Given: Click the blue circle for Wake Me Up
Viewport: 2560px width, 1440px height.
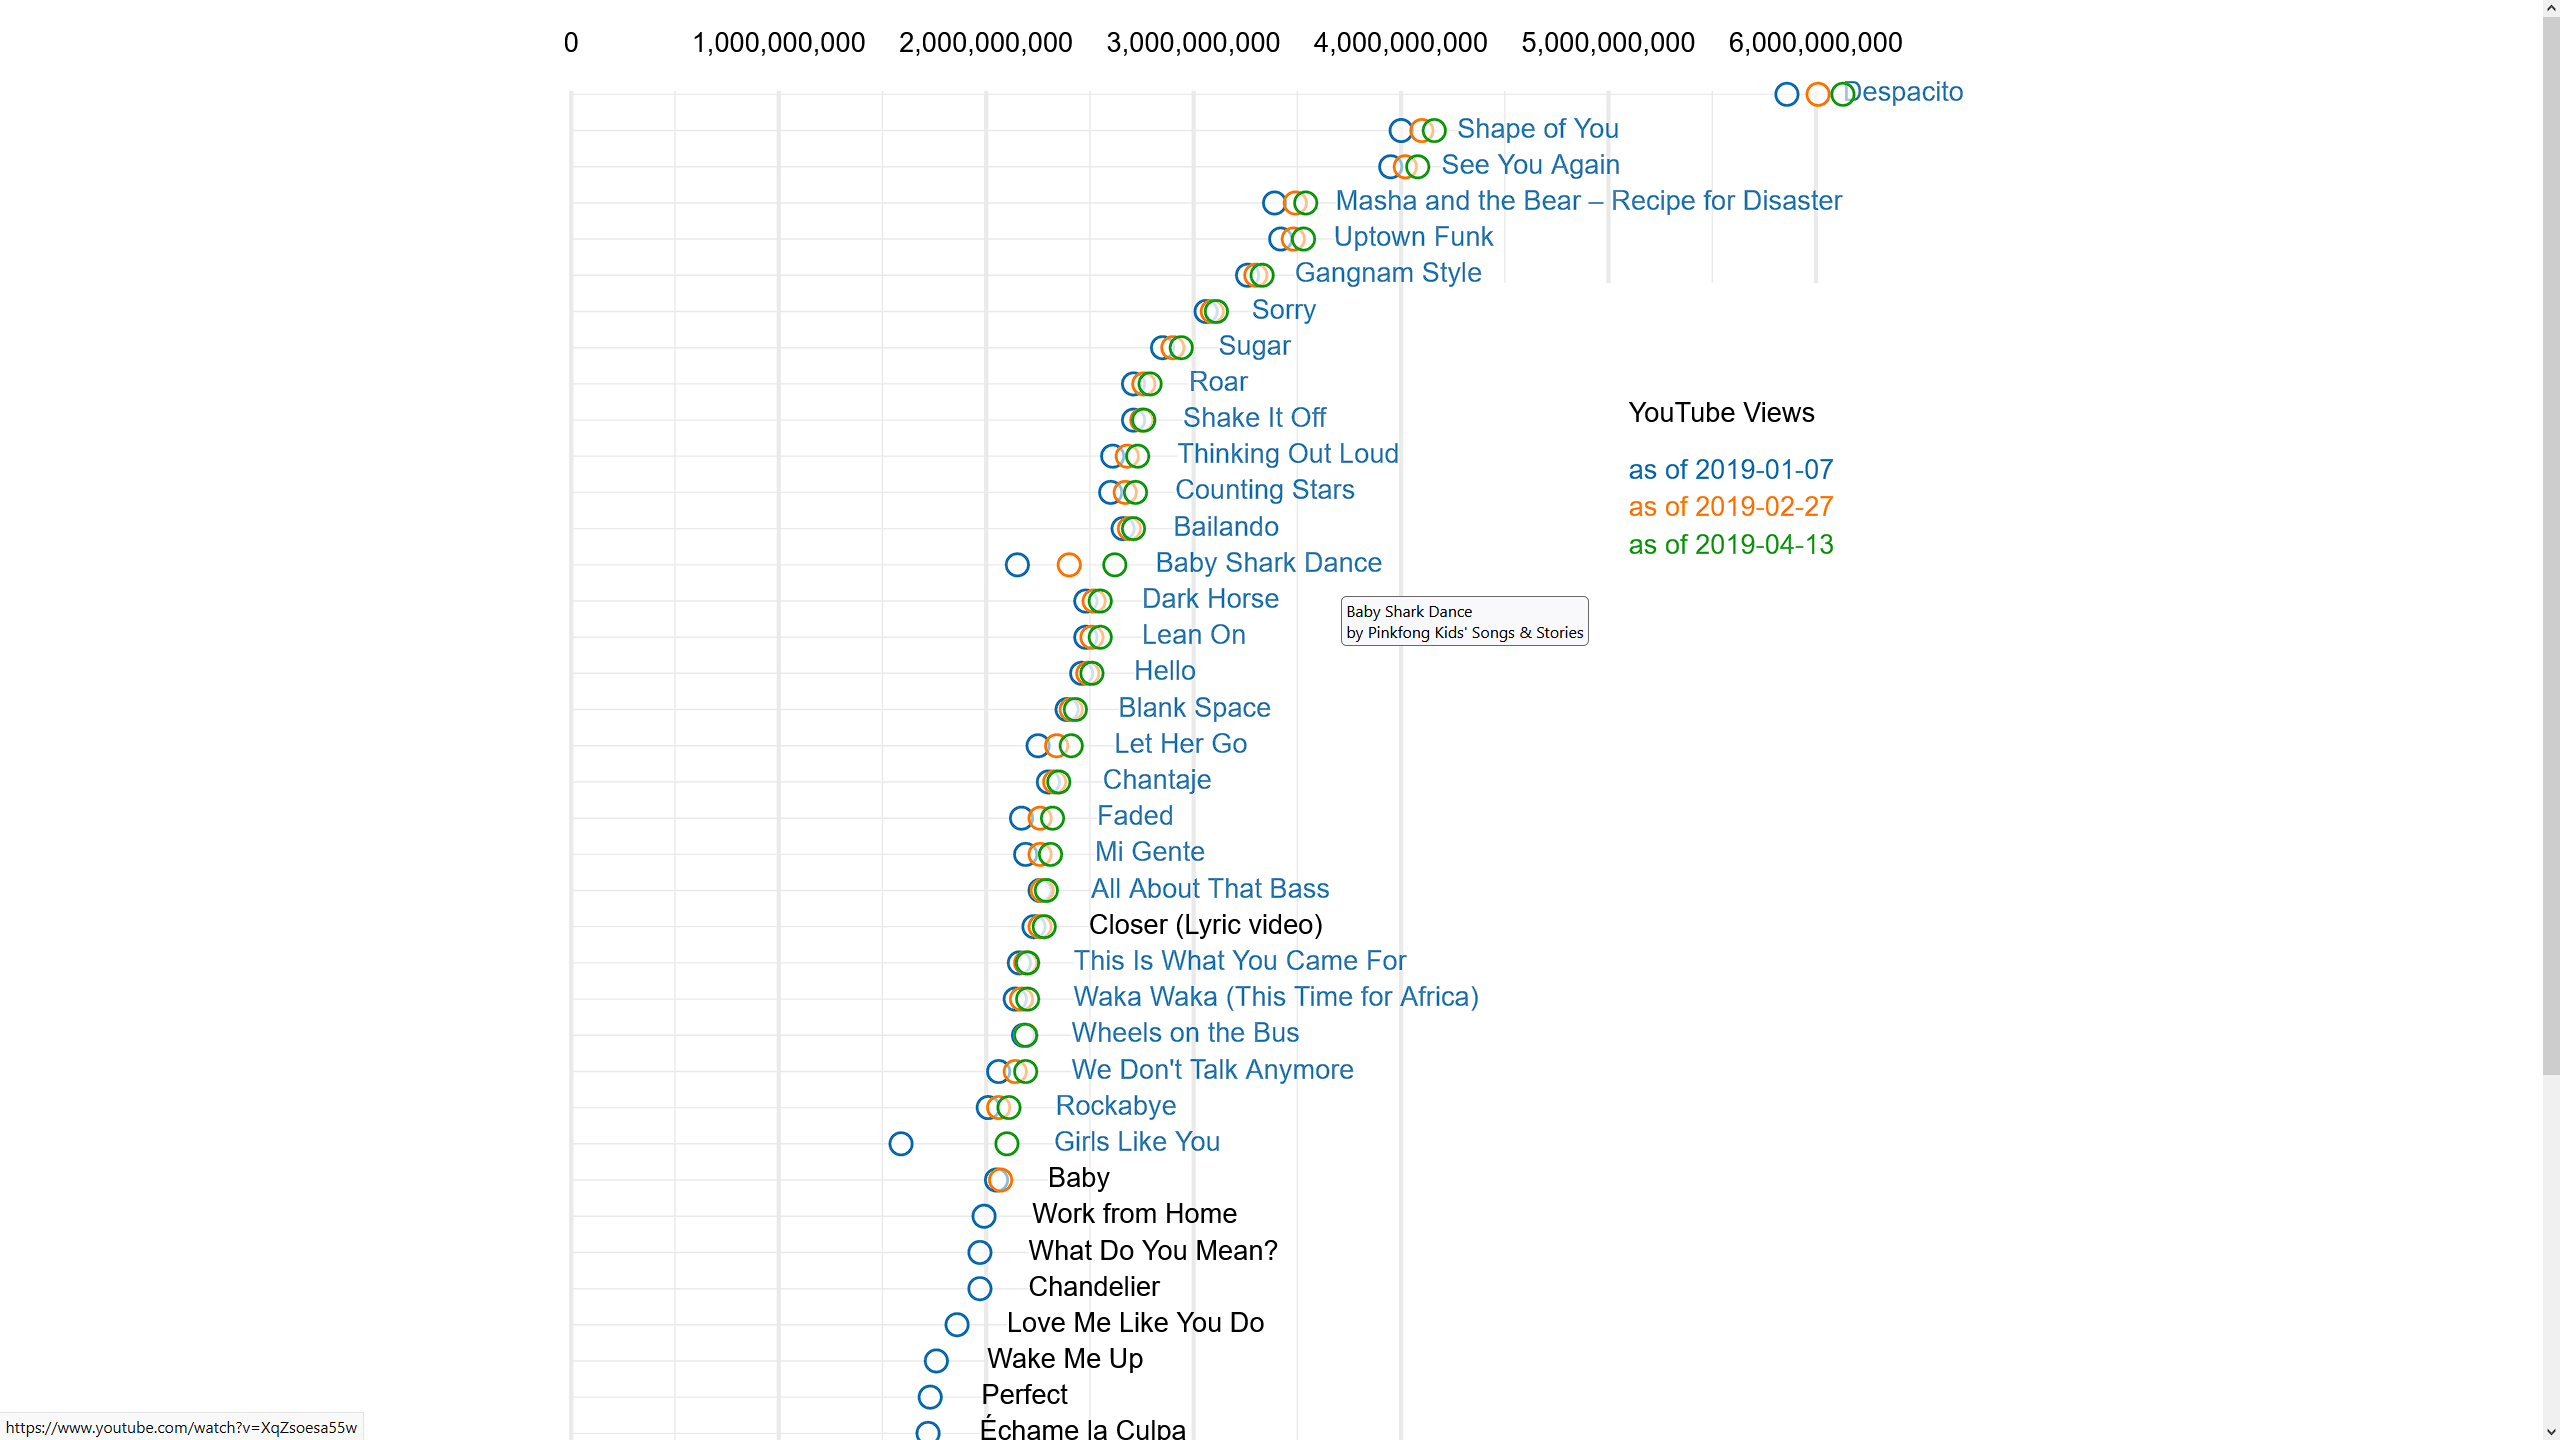Looking at the screenshot, I should pos(935,1361).
